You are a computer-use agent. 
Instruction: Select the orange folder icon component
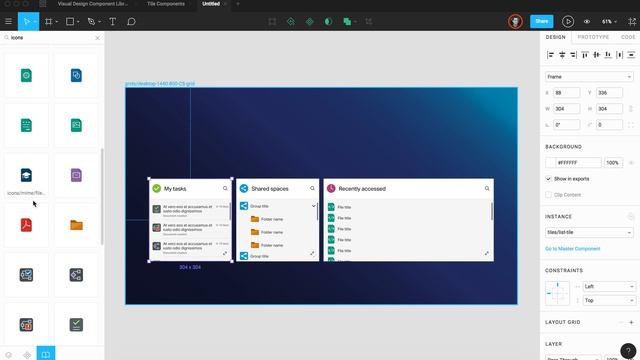click(x=76, y=225)
